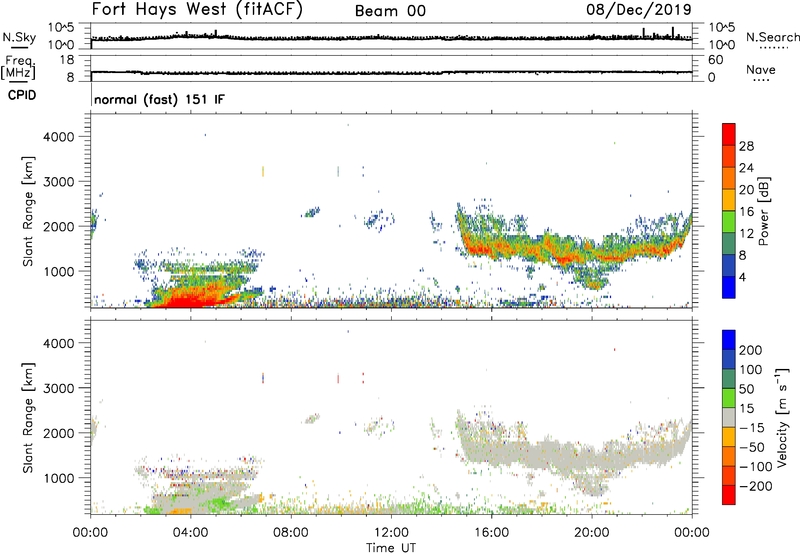This screenshot has width=800, height=554.
Task: Click the "normal (fast) 151 IF" text
Action: click(159, 99)
